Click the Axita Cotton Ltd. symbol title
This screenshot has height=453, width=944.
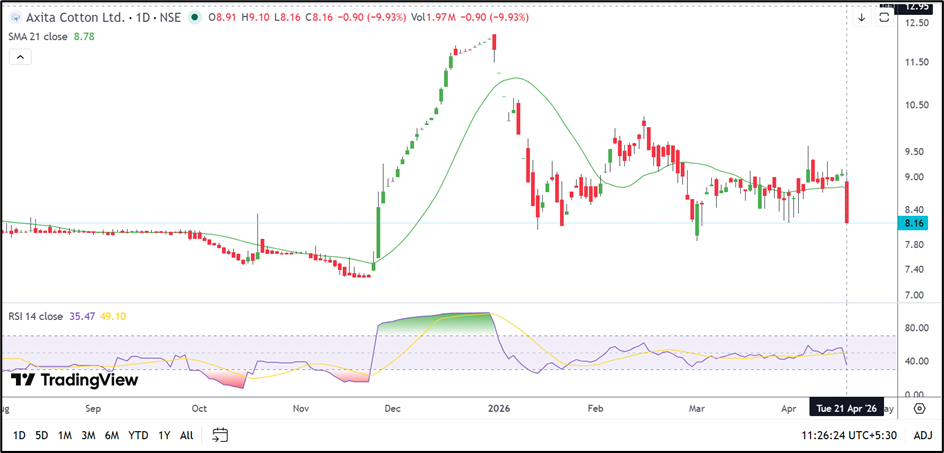[77, 17]
